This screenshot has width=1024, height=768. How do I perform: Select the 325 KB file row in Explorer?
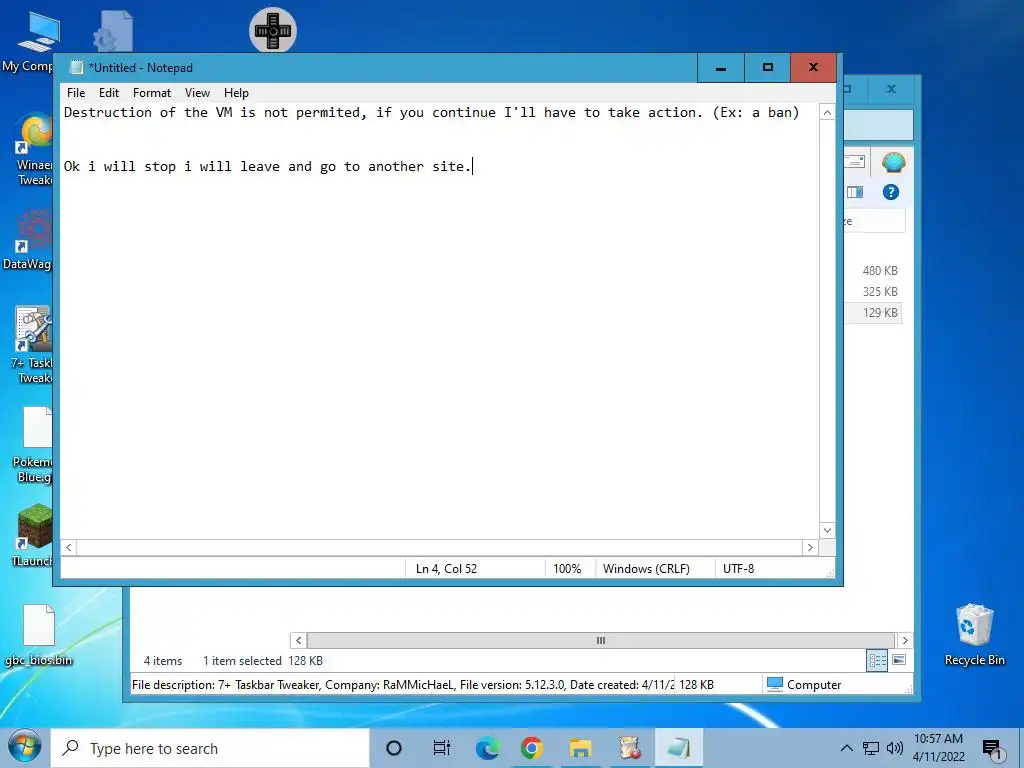pyautogui.click(x=875, y=291)
